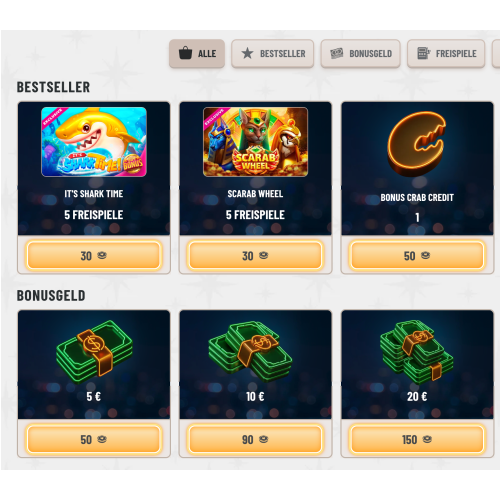Buy Scarab Wheel freispiele for 30 coins
This screenshot has width=500, height=500.
(255, 256)
